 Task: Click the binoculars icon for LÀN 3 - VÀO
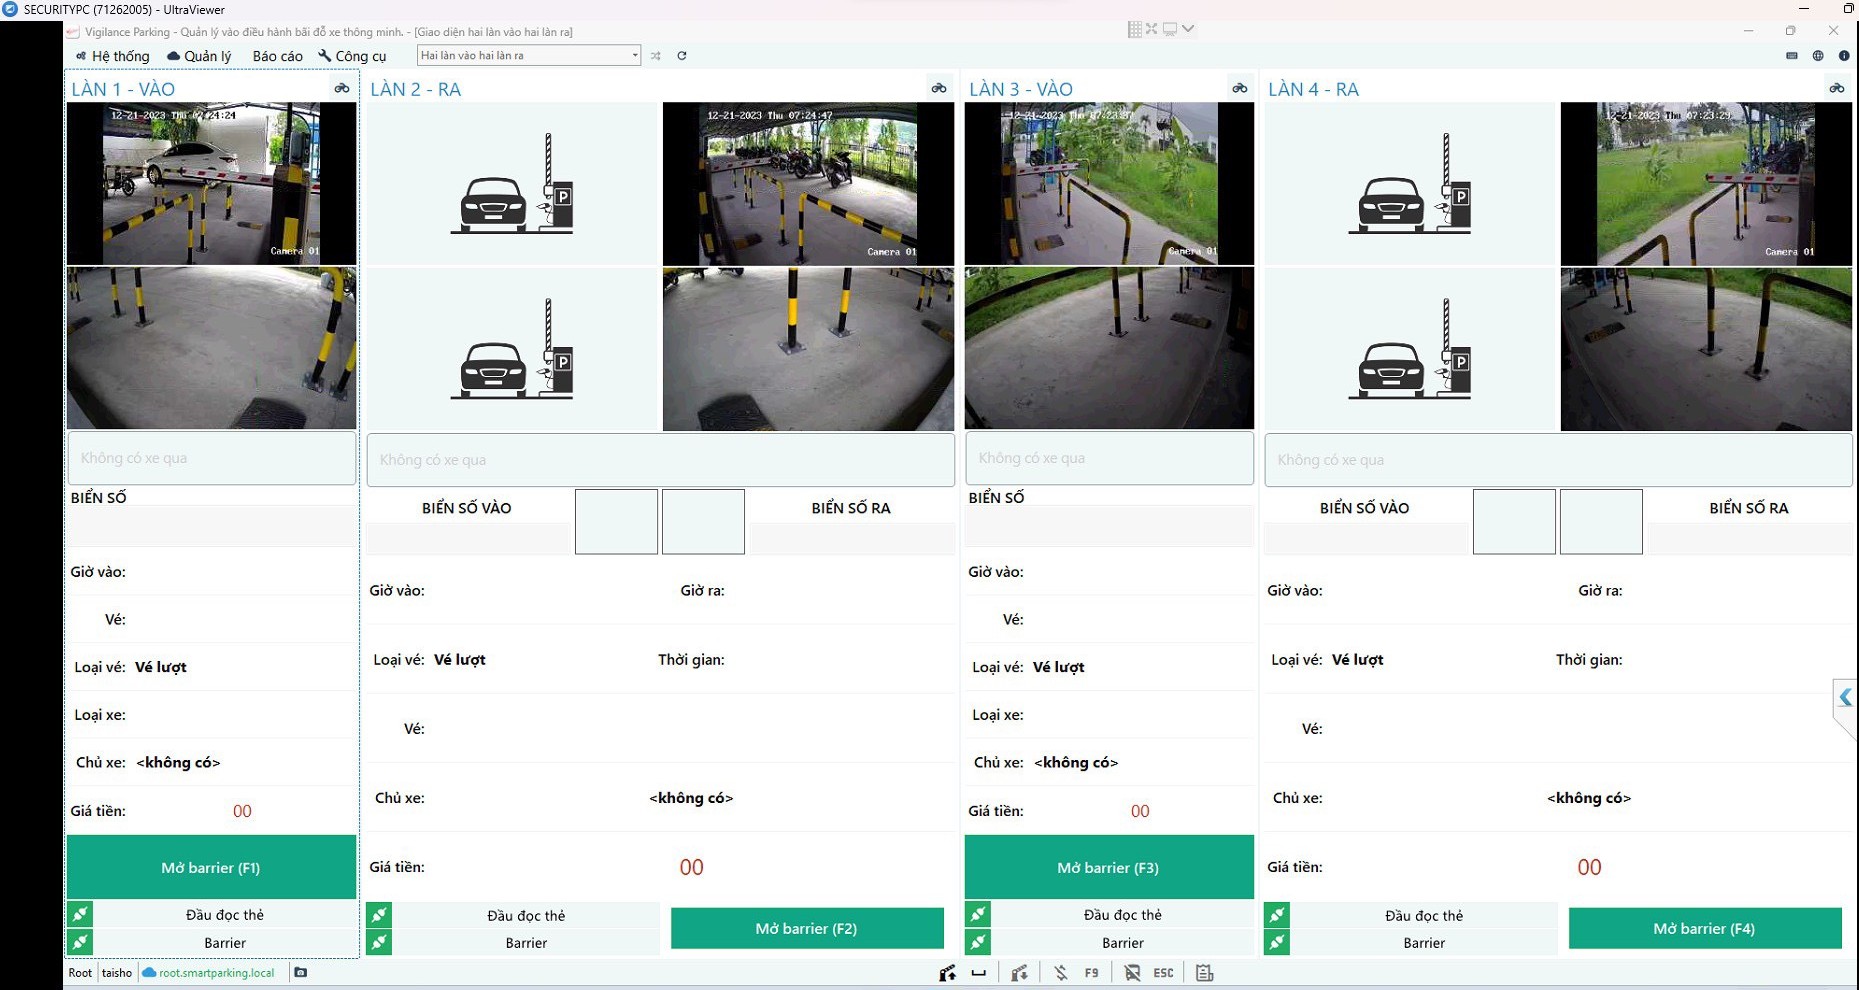click(1240, 88)
